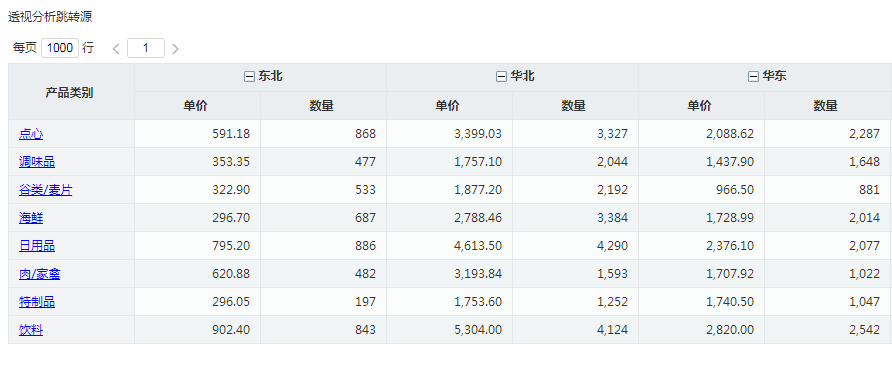892x379 pixels.
Task: Select the 数量 header under 华北
Action: pyautogui.click(x=575, y=106)
